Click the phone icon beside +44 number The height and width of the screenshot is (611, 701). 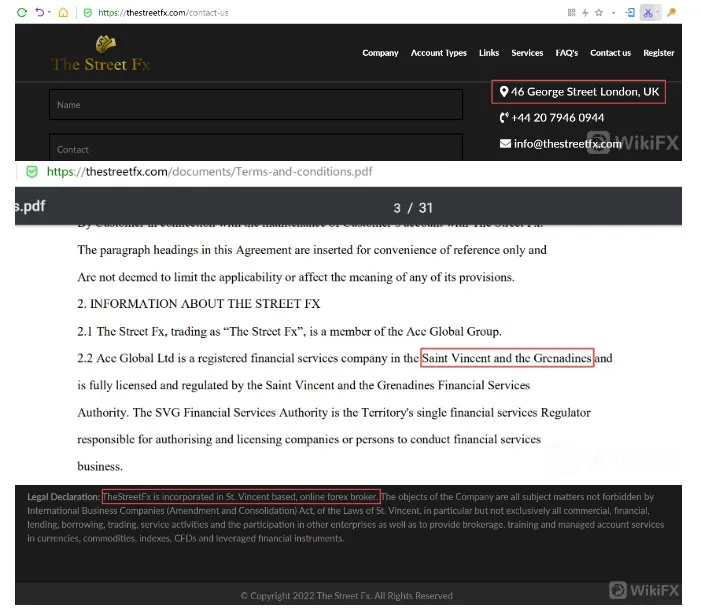coord(504,118)
